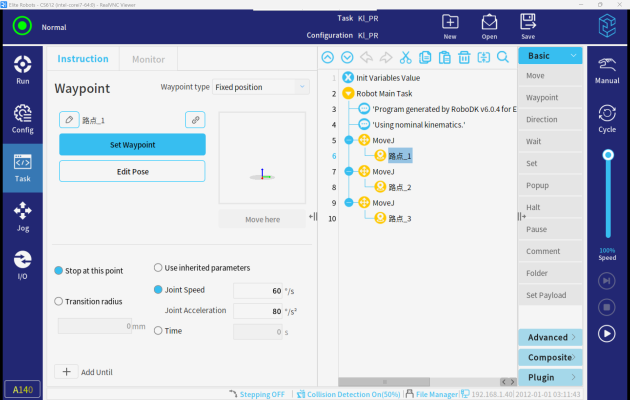Insert a Popup instruction
The width and height of the screenshot is (630, 400).
[550, 186]
